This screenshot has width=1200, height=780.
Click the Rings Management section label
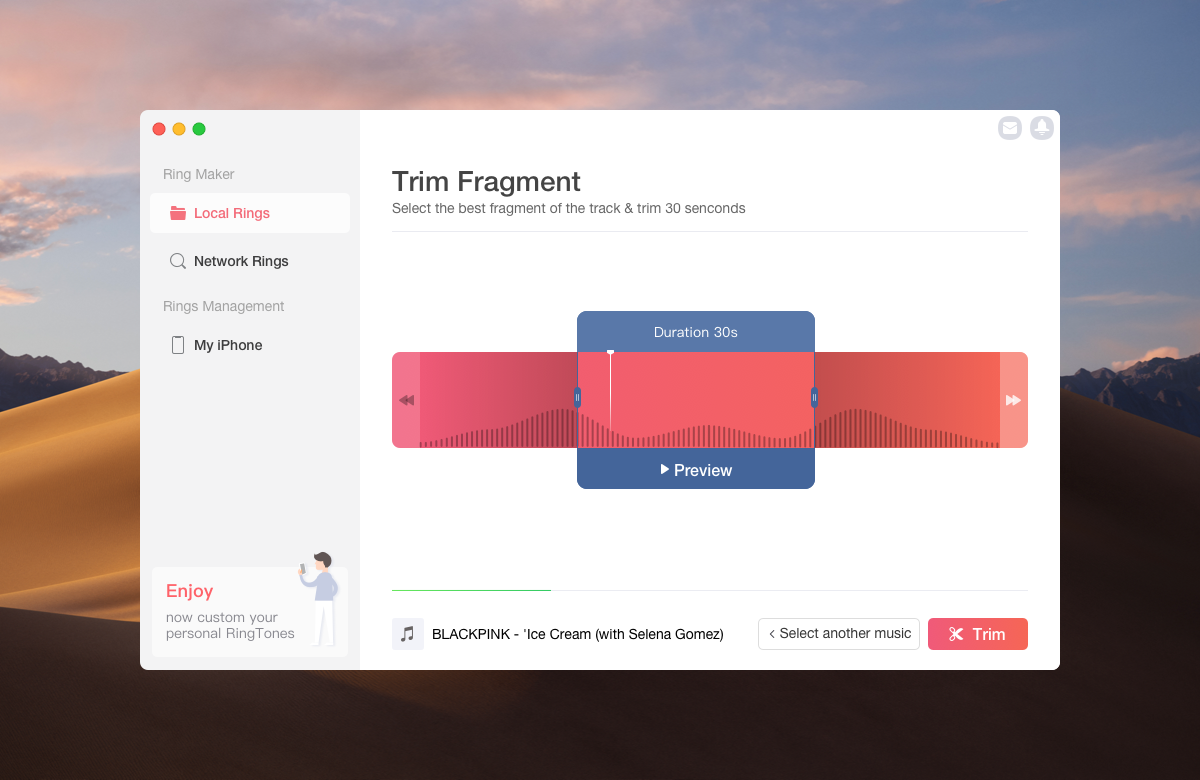click(x=224, y=306)
